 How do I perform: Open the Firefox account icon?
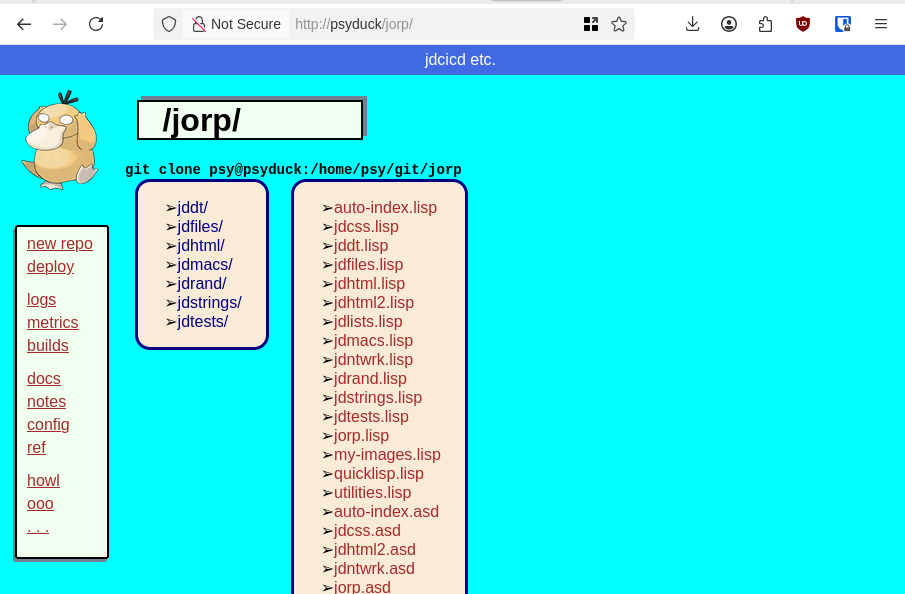(729, 24)
